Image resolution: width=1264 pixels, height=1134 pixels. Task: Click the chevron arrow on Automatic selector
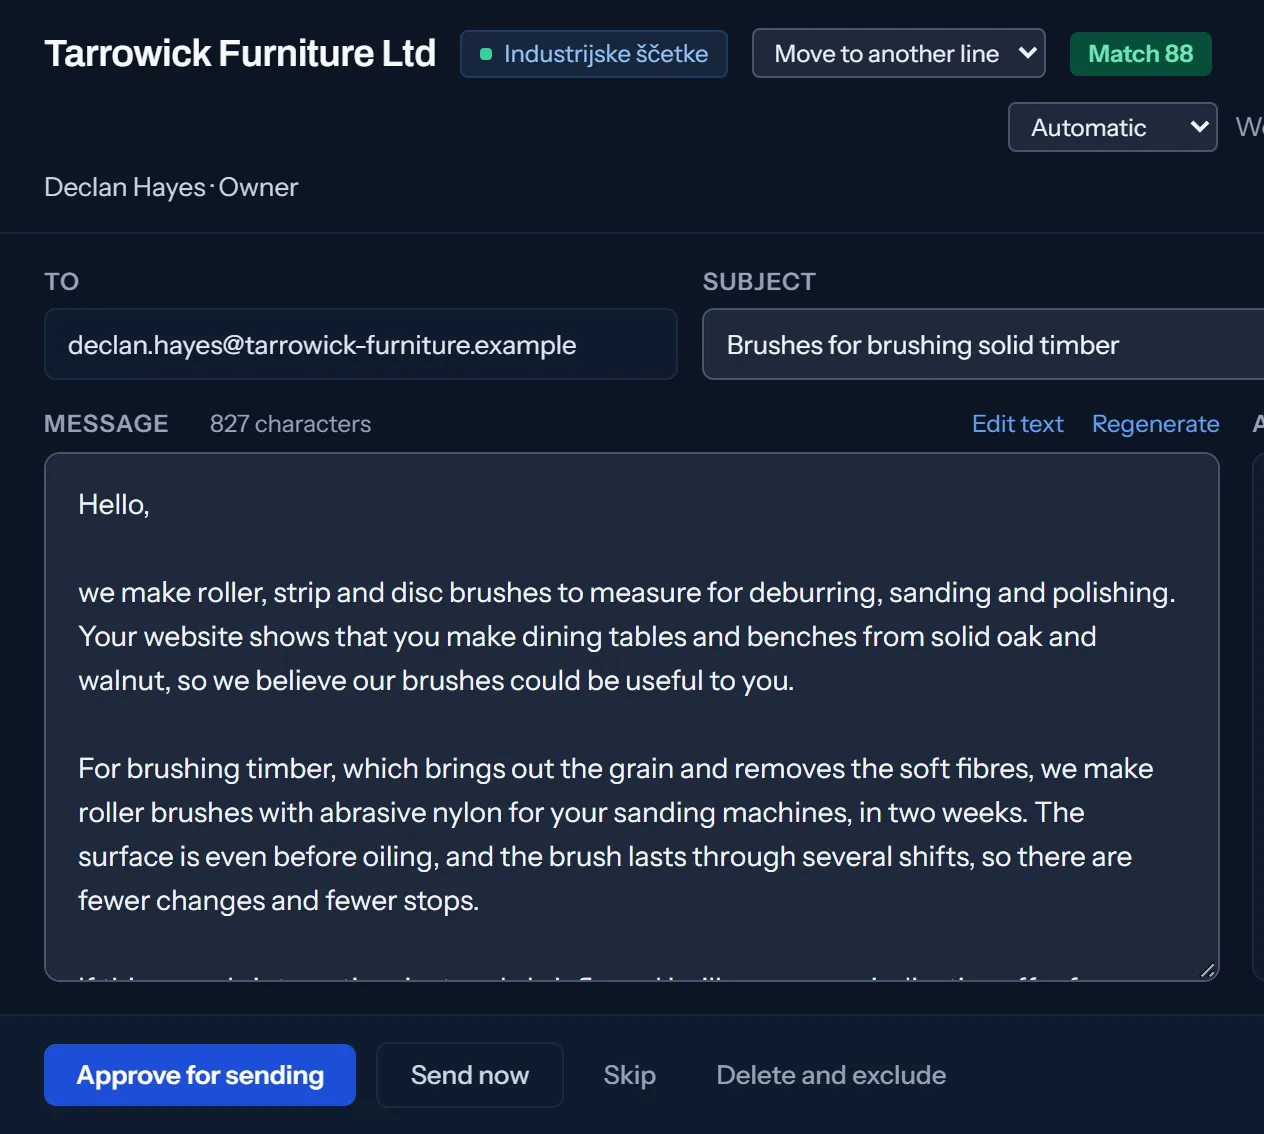pos(1199,127)
